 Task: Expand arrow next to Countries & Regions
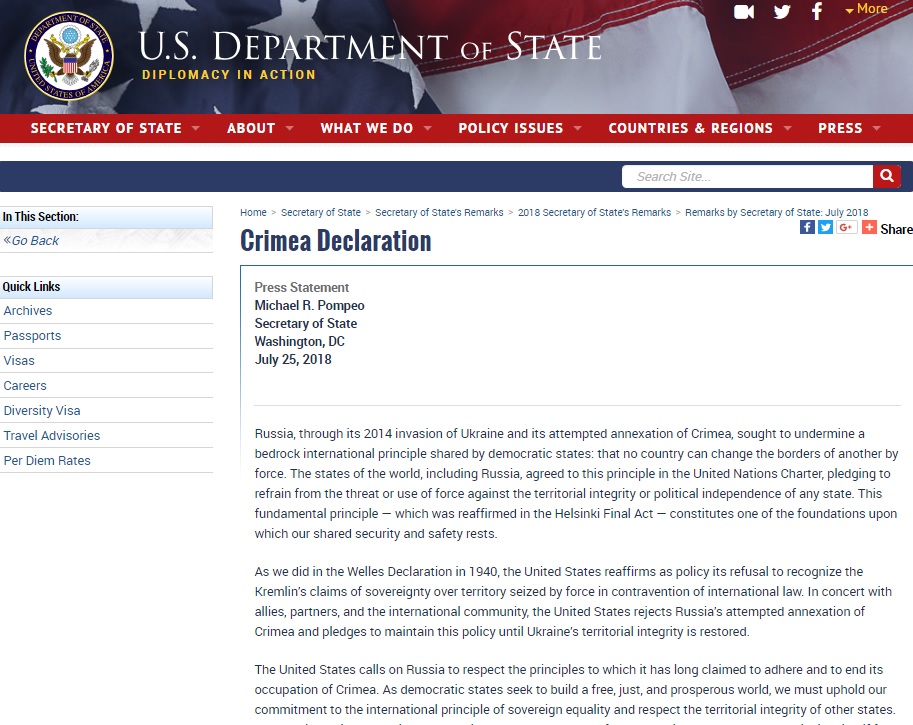click(x=787, y=128)
